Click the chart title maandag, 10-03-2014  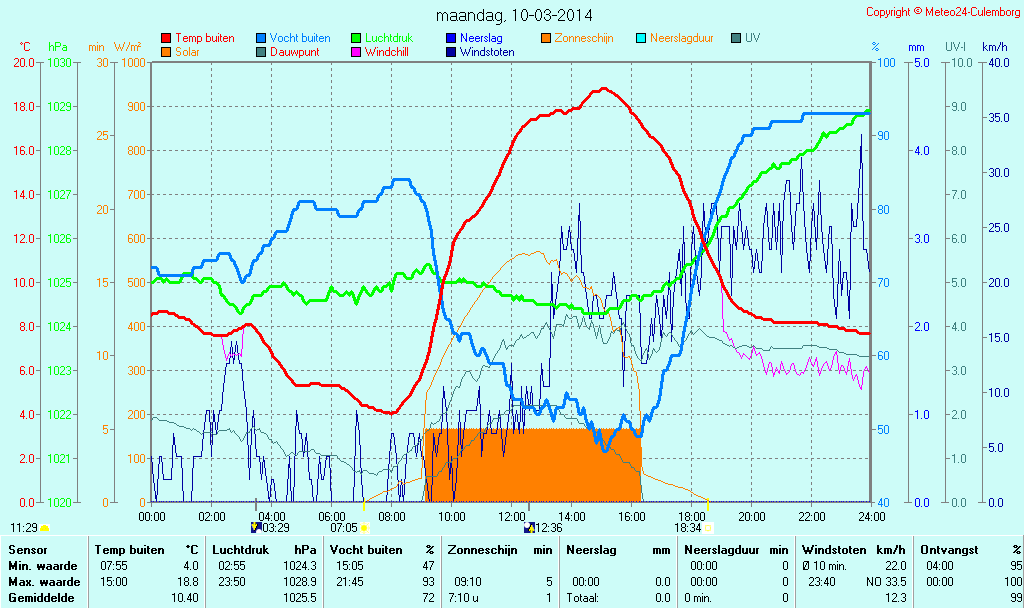click(x=515, y=15)
